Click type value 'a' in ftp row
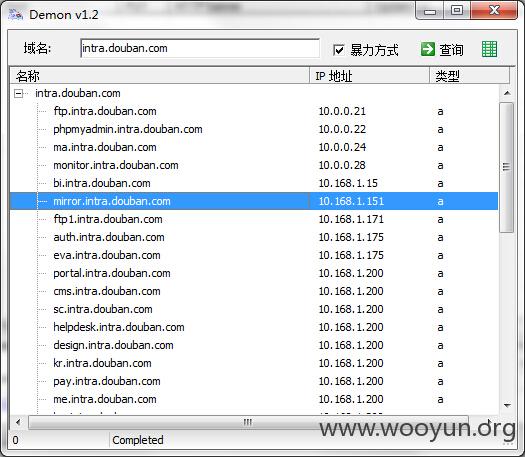The width and height of the screenshot is (525, 457). 440,111
